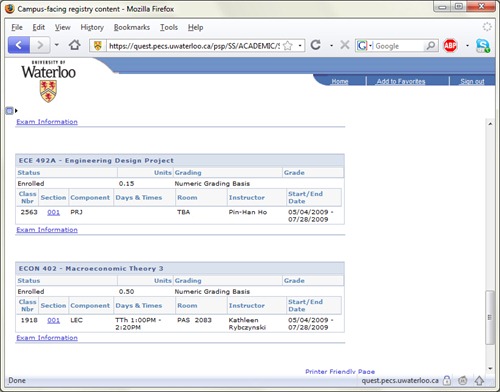Image resolution: width=500 pixels, height=392 pixels.
Task: Click the page scrollbar up arrow
Action: 490,124
